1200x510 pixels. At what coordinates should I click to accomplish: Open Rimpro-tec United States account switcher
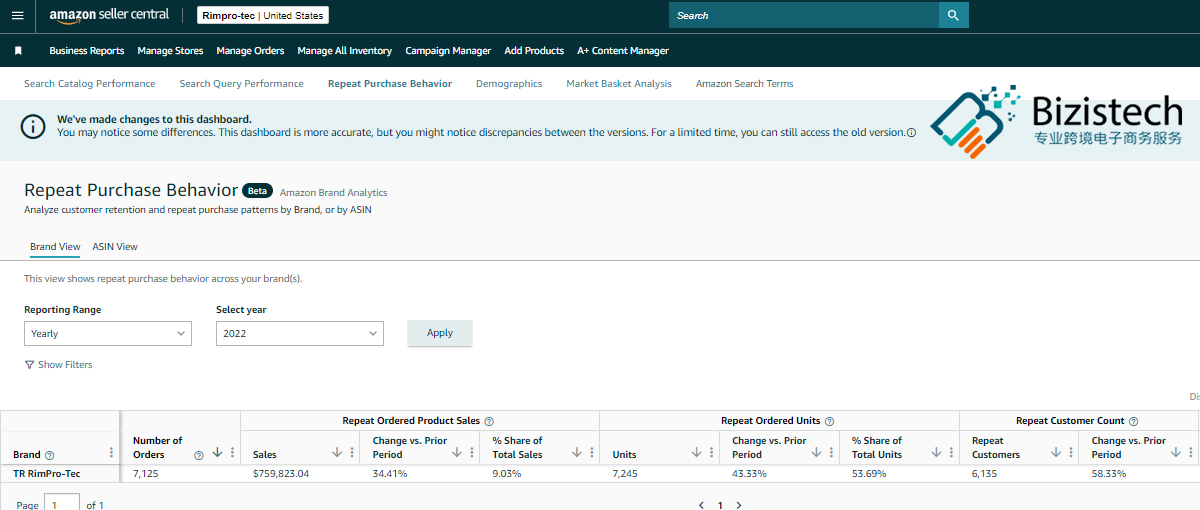[263, 16]
